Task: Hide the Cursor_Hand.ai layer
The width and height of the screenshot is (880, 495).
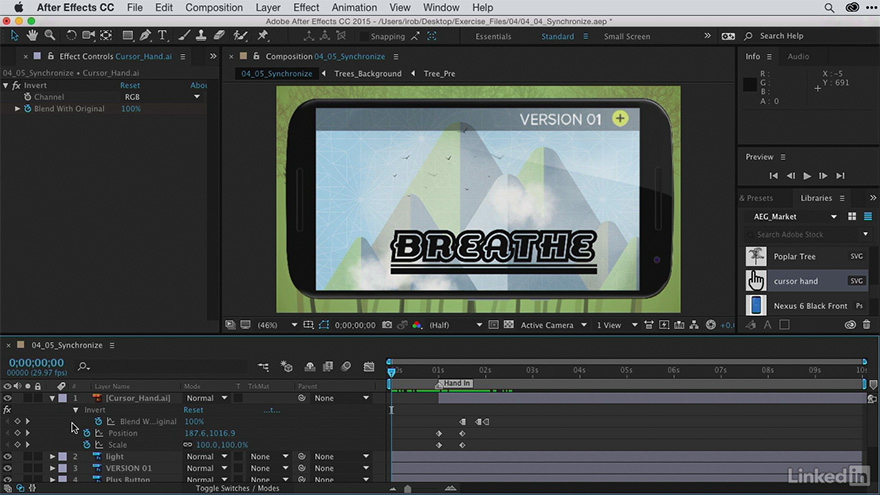Action: coord(7,398)
